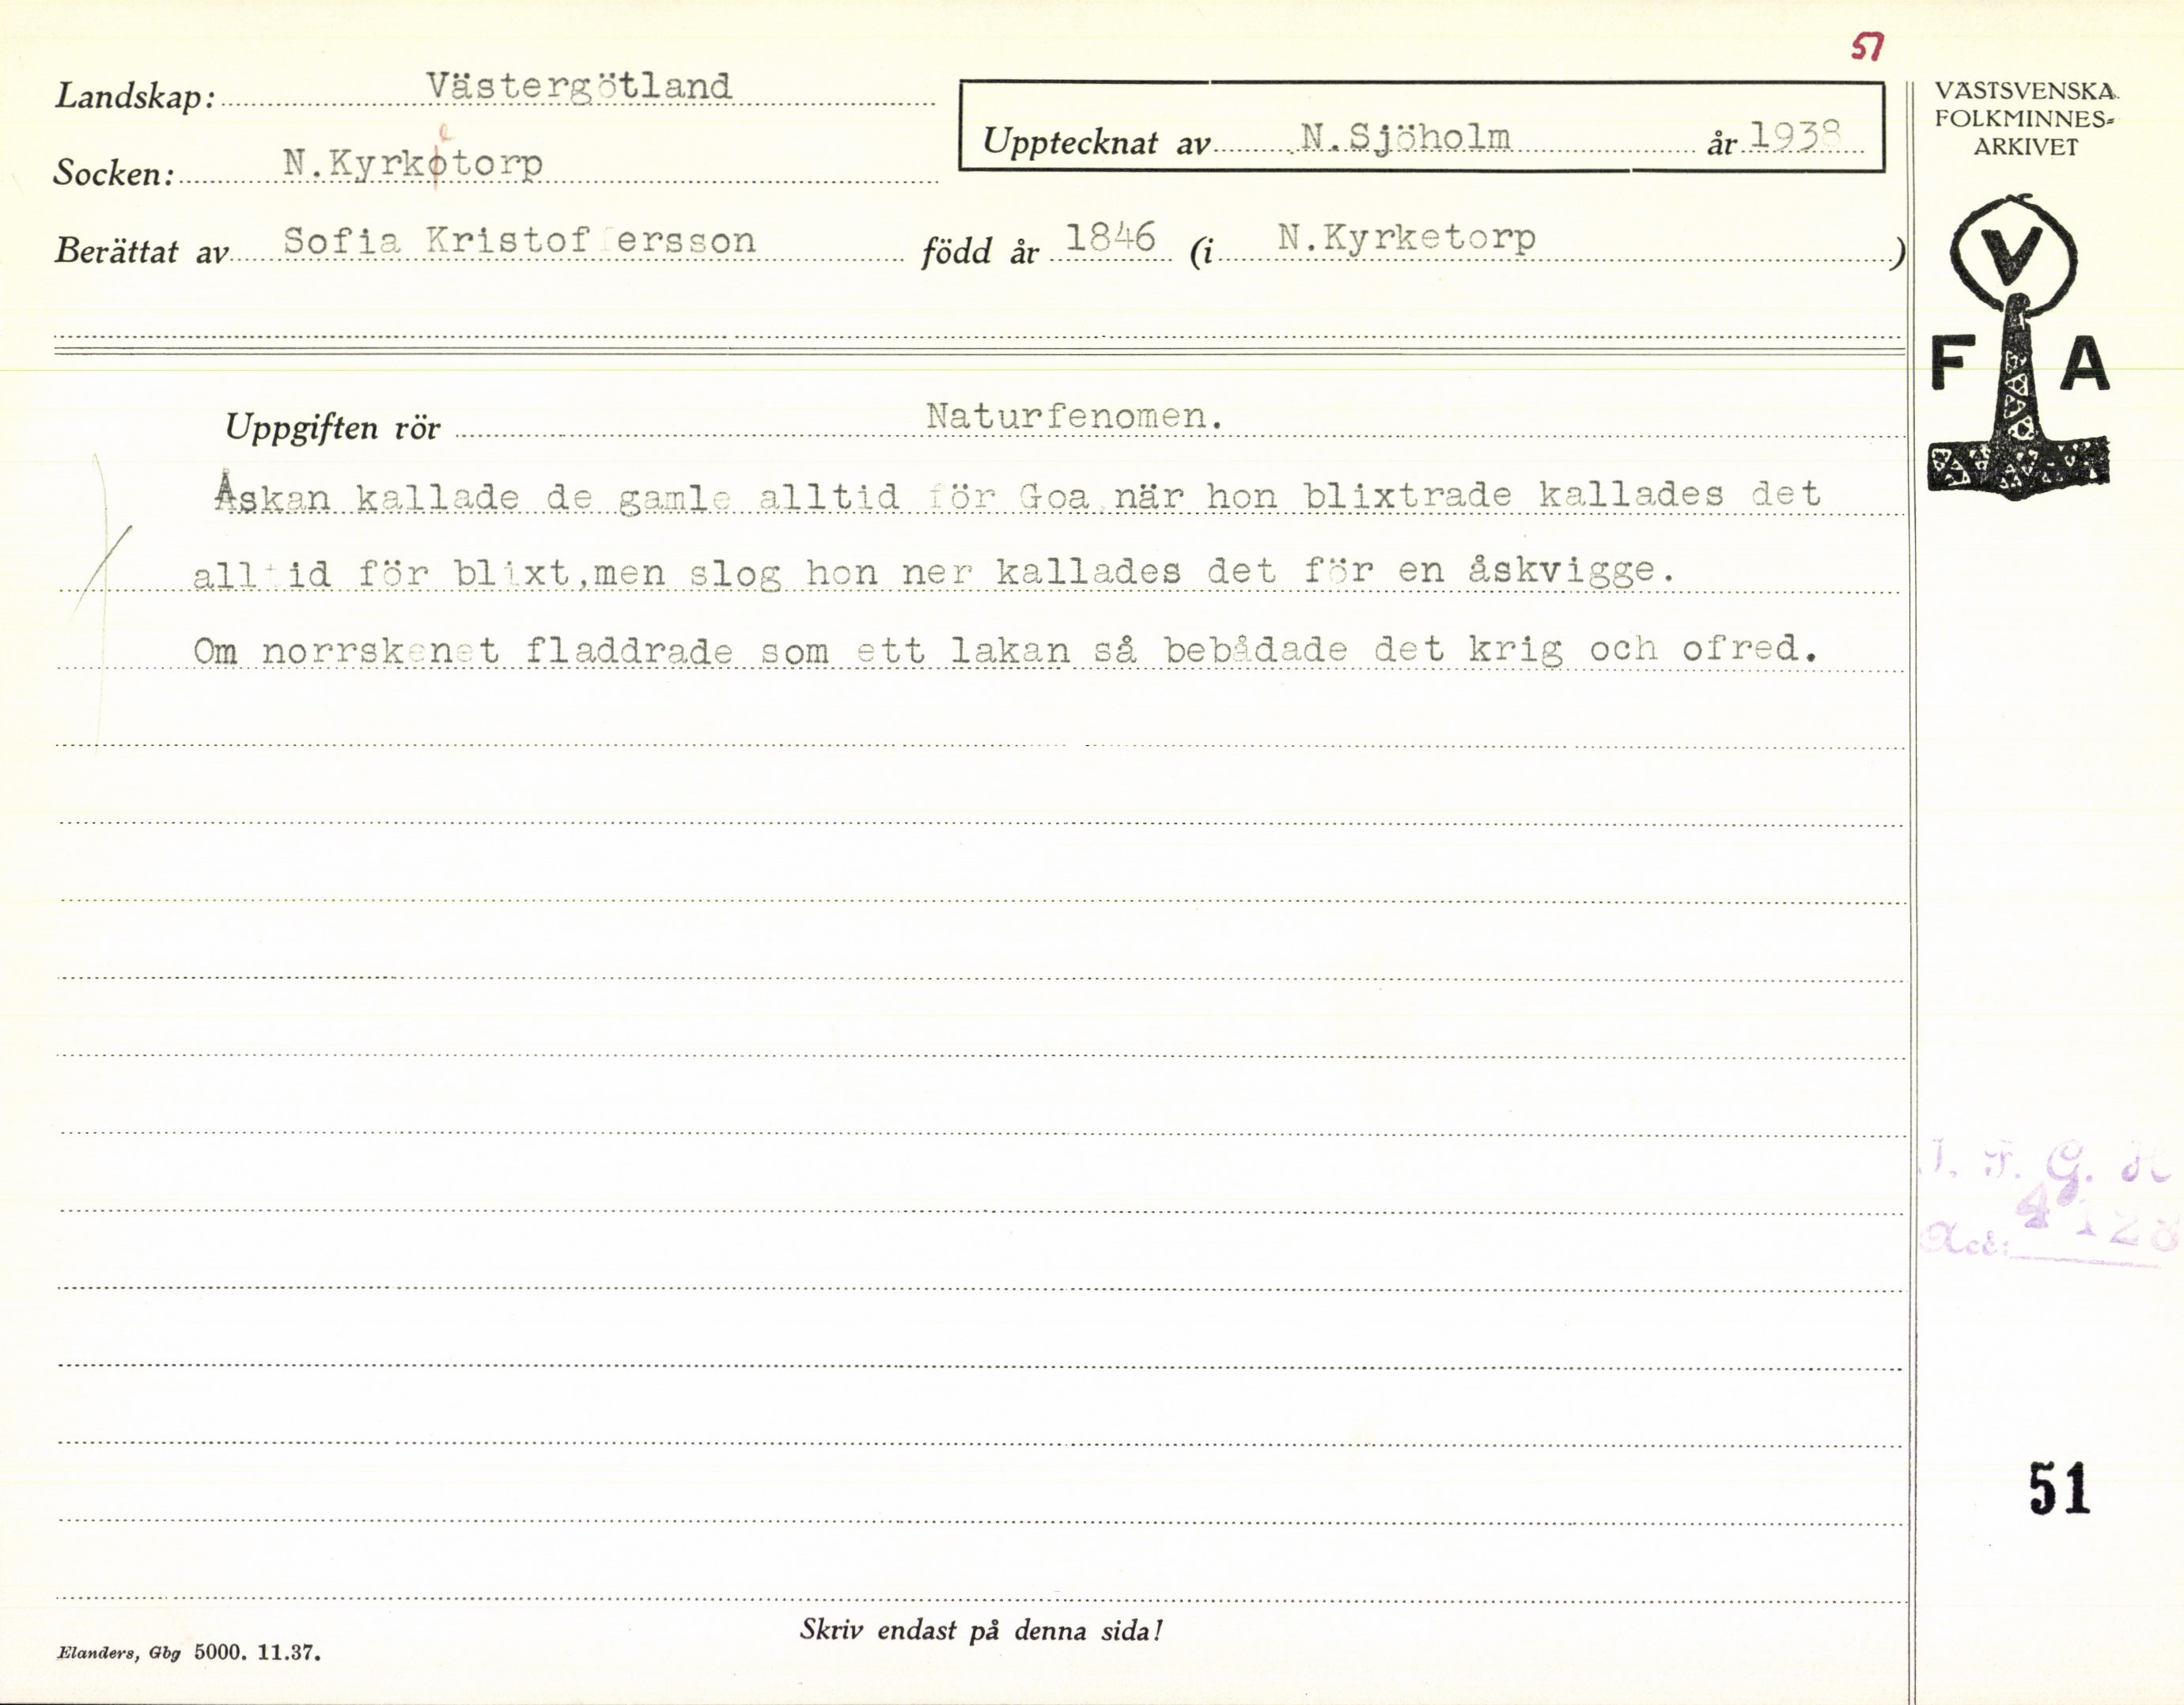Click the recorder name N.Sjöholm

coord(1405,136)
